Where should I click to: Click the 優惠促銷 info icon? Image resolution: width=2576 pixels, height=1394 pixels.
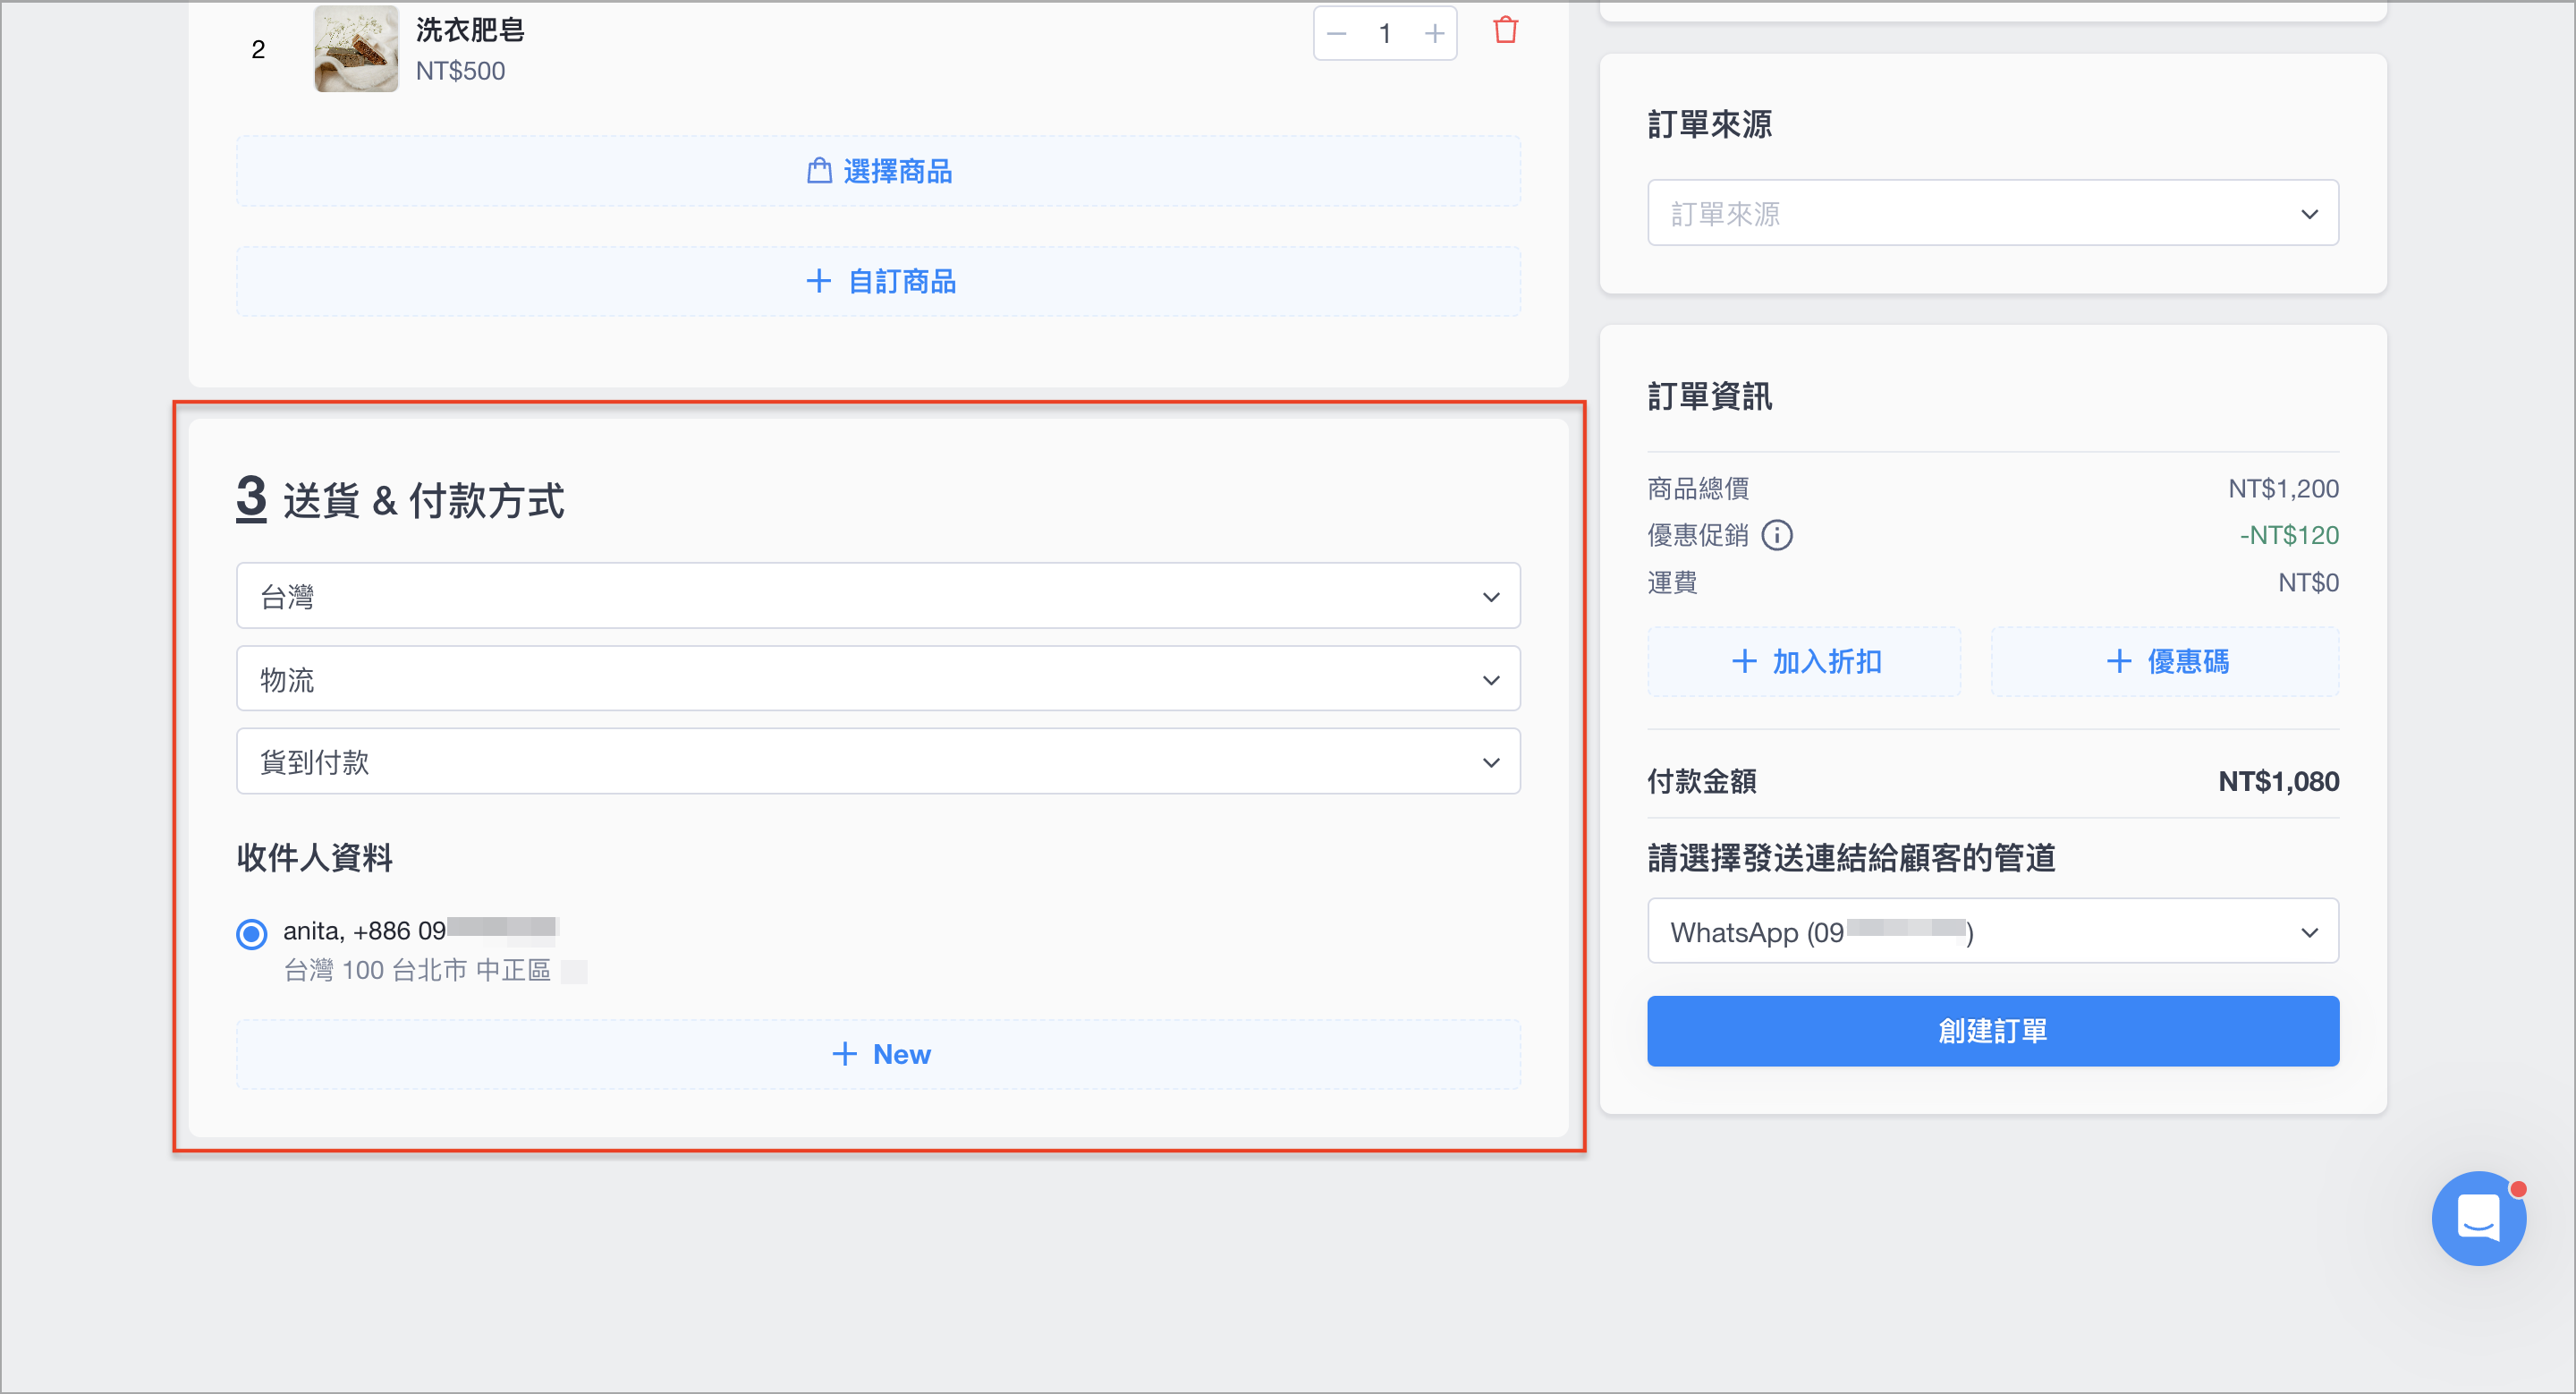point(1777,535)
